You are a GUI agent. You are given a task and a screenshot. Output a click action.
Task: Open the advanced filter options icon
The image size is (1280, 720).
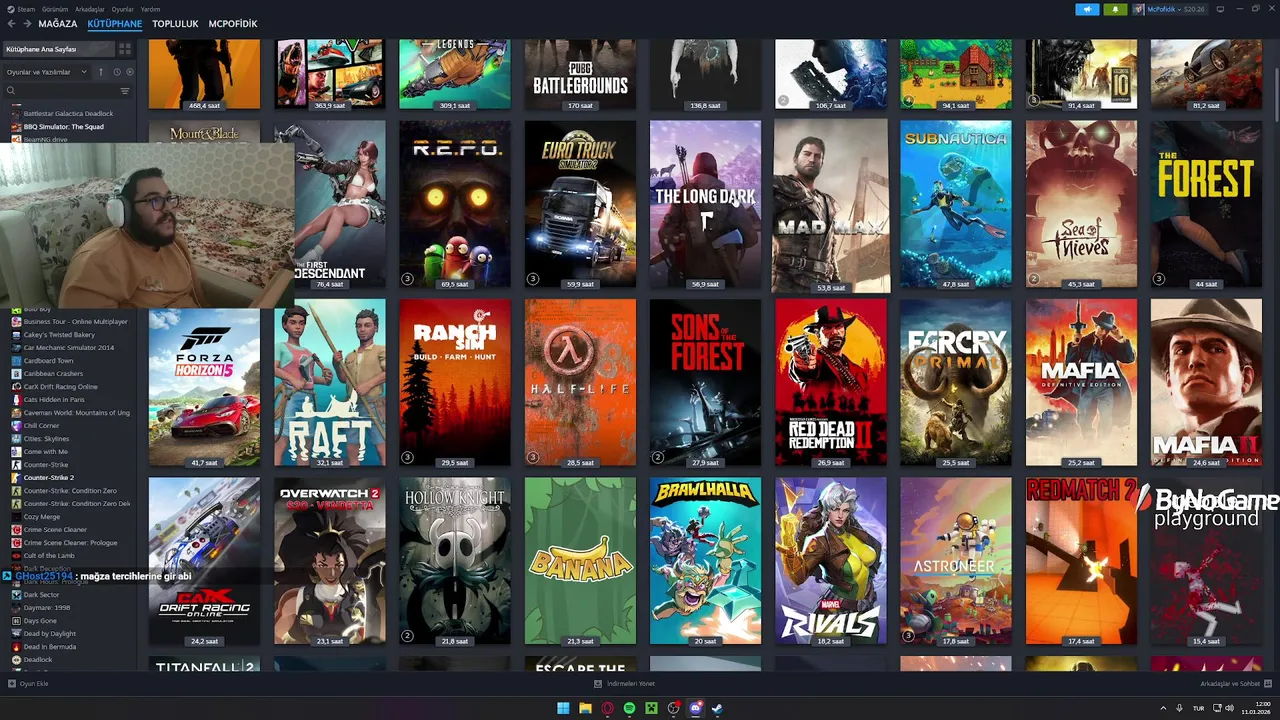click(125, 91)
